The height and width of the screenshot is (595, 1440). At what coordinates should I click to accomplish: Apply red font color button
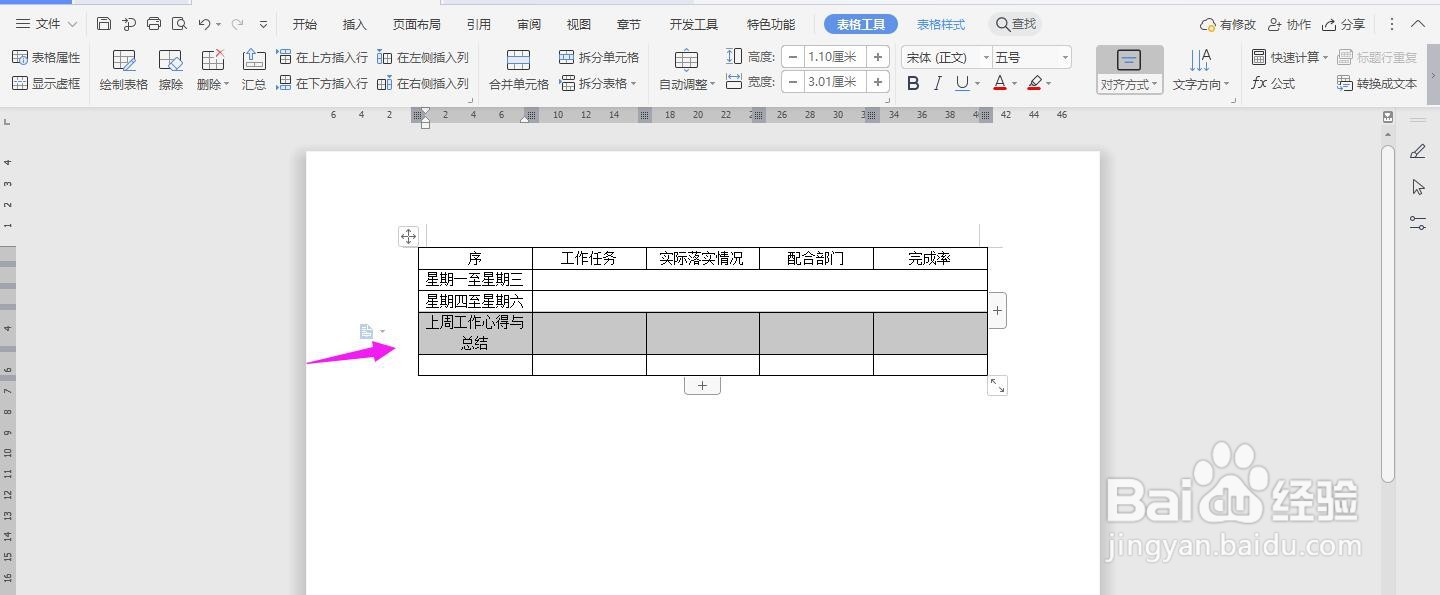pos(1000,84)
